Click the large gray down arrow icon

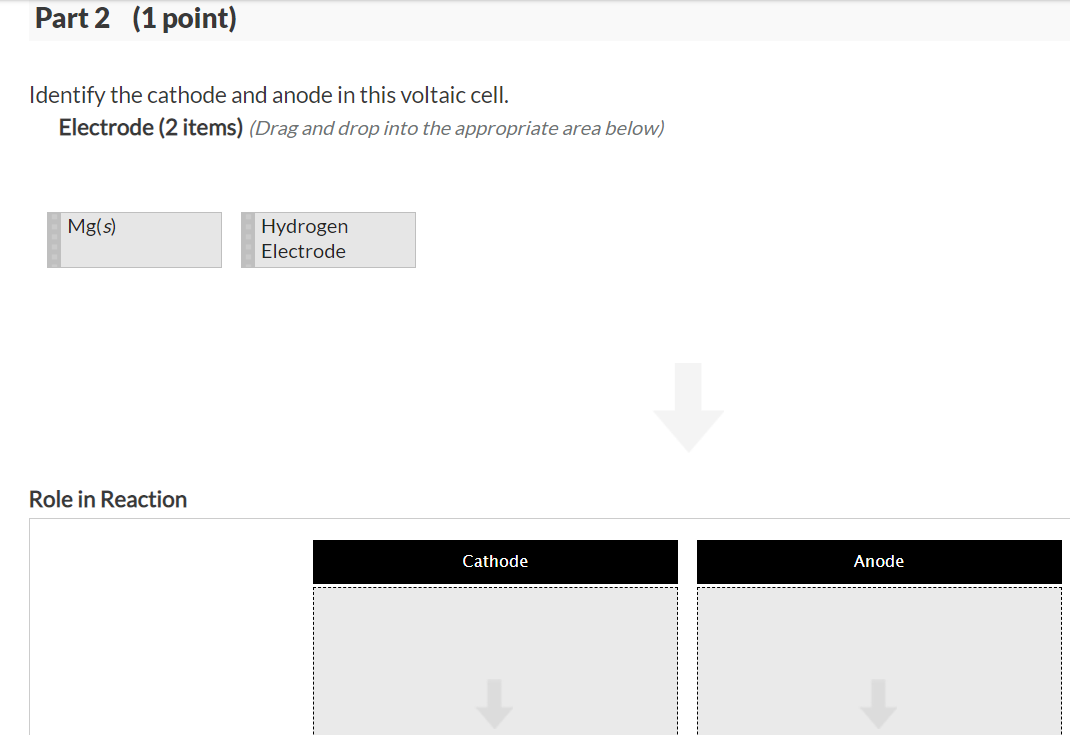coord(688,406)
